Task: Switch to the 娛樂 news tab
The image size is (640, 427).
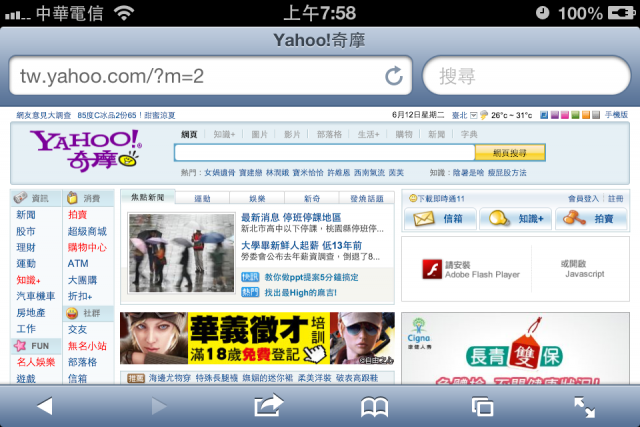Action: (257, 198)
